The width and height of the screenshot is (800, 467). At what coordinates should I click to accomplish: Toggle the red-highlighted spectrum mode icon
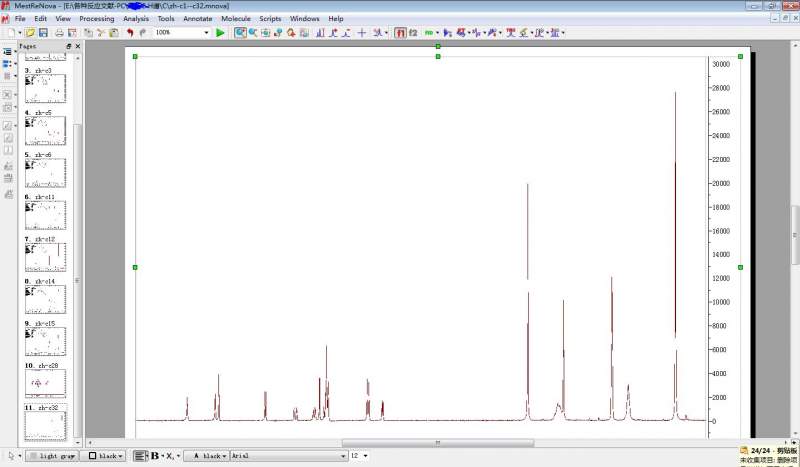401,33
